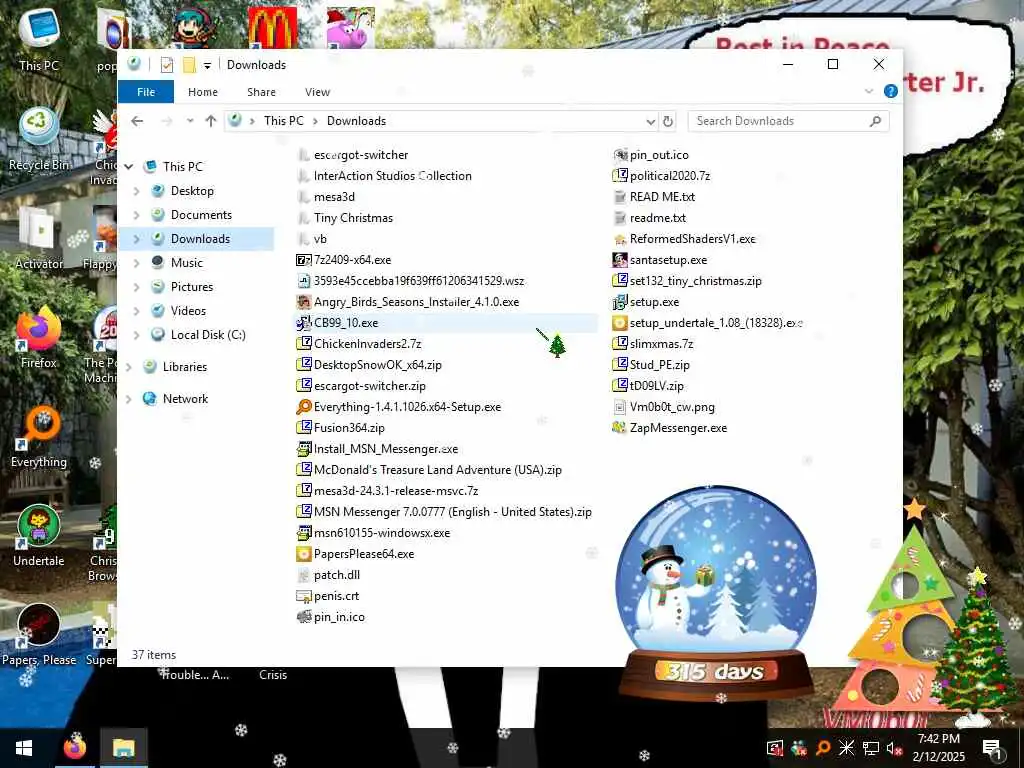Viewport: 1024px width, 768px height.
Task: Select the Vm0b0t_cw.png file
Action: tap(664, 407)
